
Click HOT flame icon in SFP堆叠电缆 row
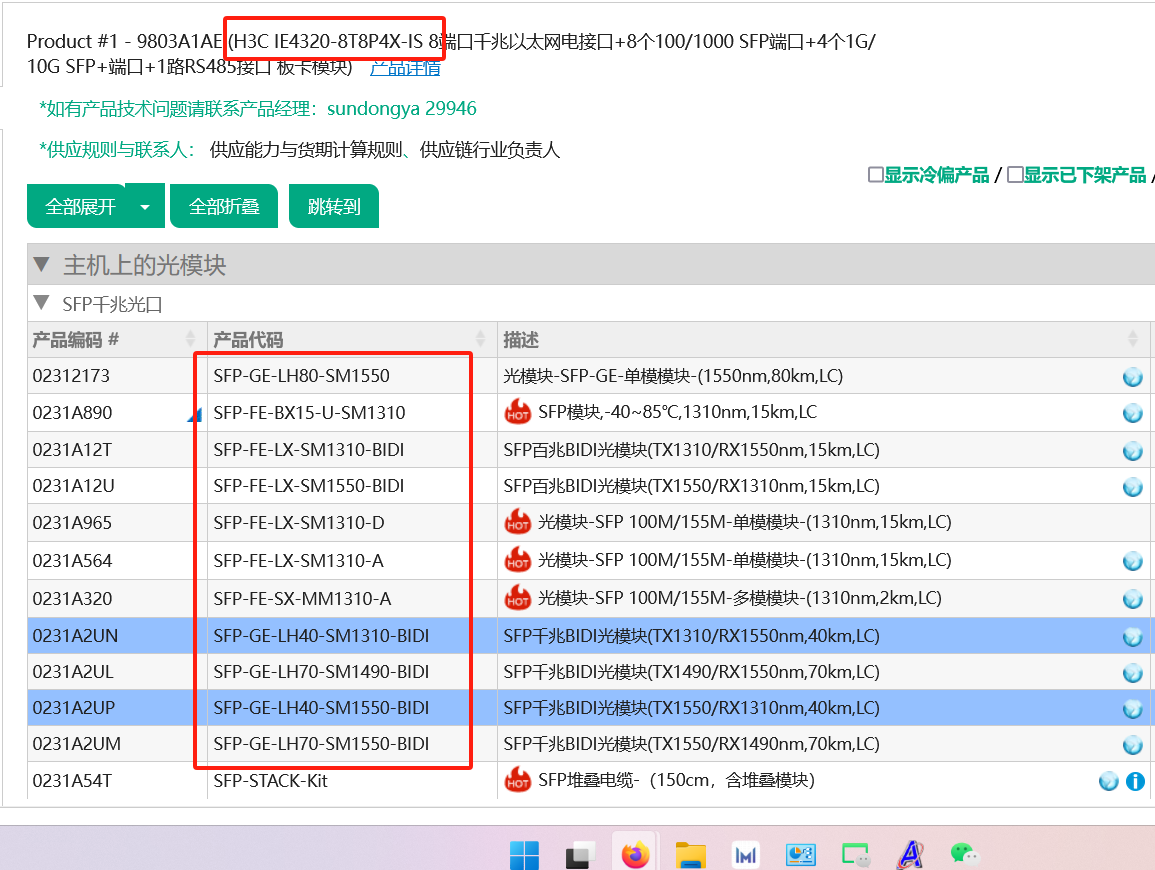(x=518, y=780)
